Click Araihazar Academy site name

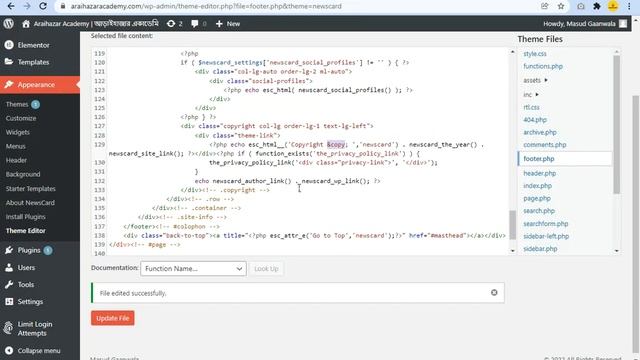(x=96, y=24)
